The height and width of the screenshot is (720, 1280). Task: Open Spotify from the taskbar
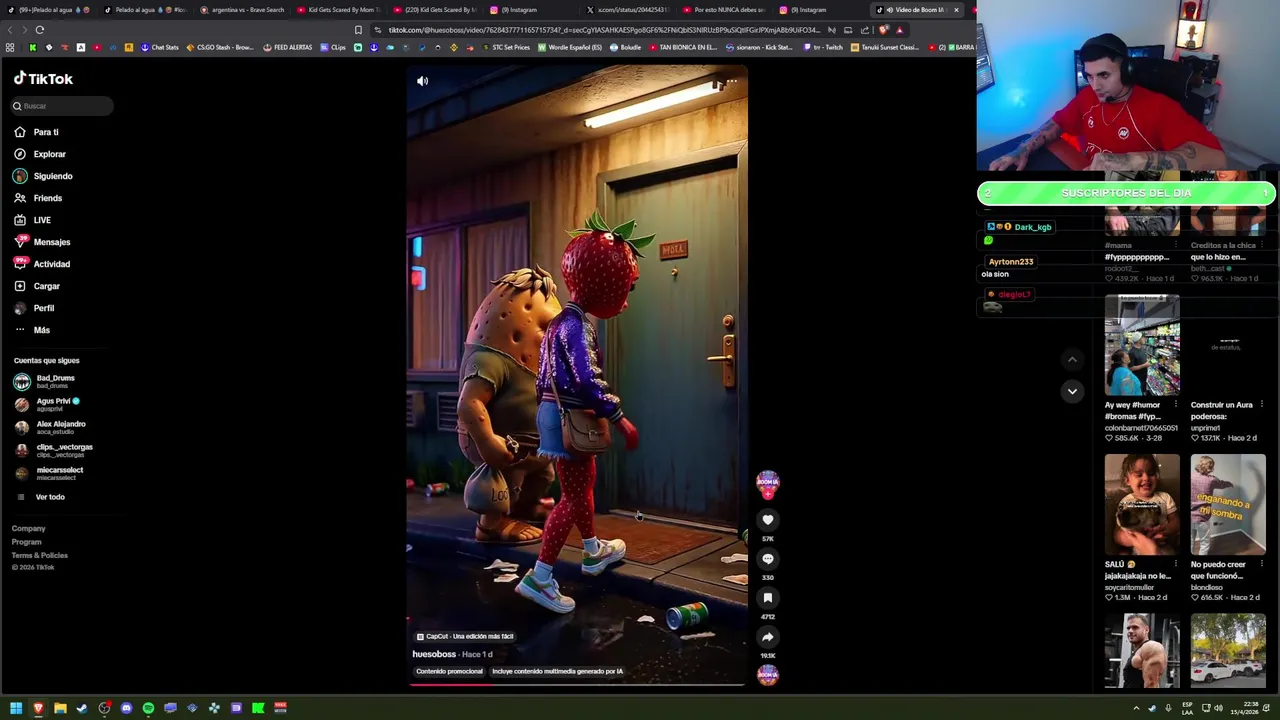[148, 708]
